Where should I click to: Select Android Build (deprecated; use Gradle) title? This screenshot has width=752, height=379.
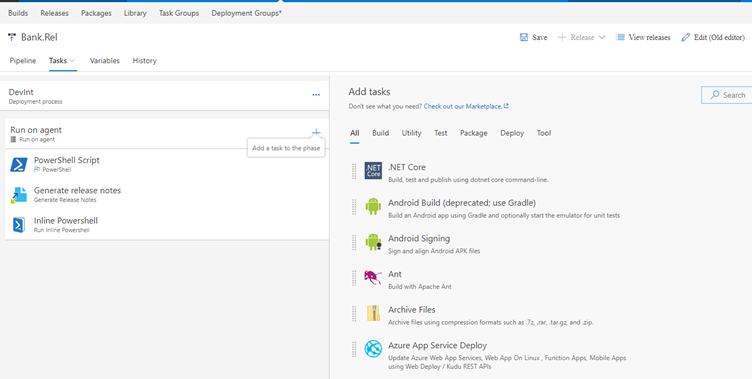(462, 202)
